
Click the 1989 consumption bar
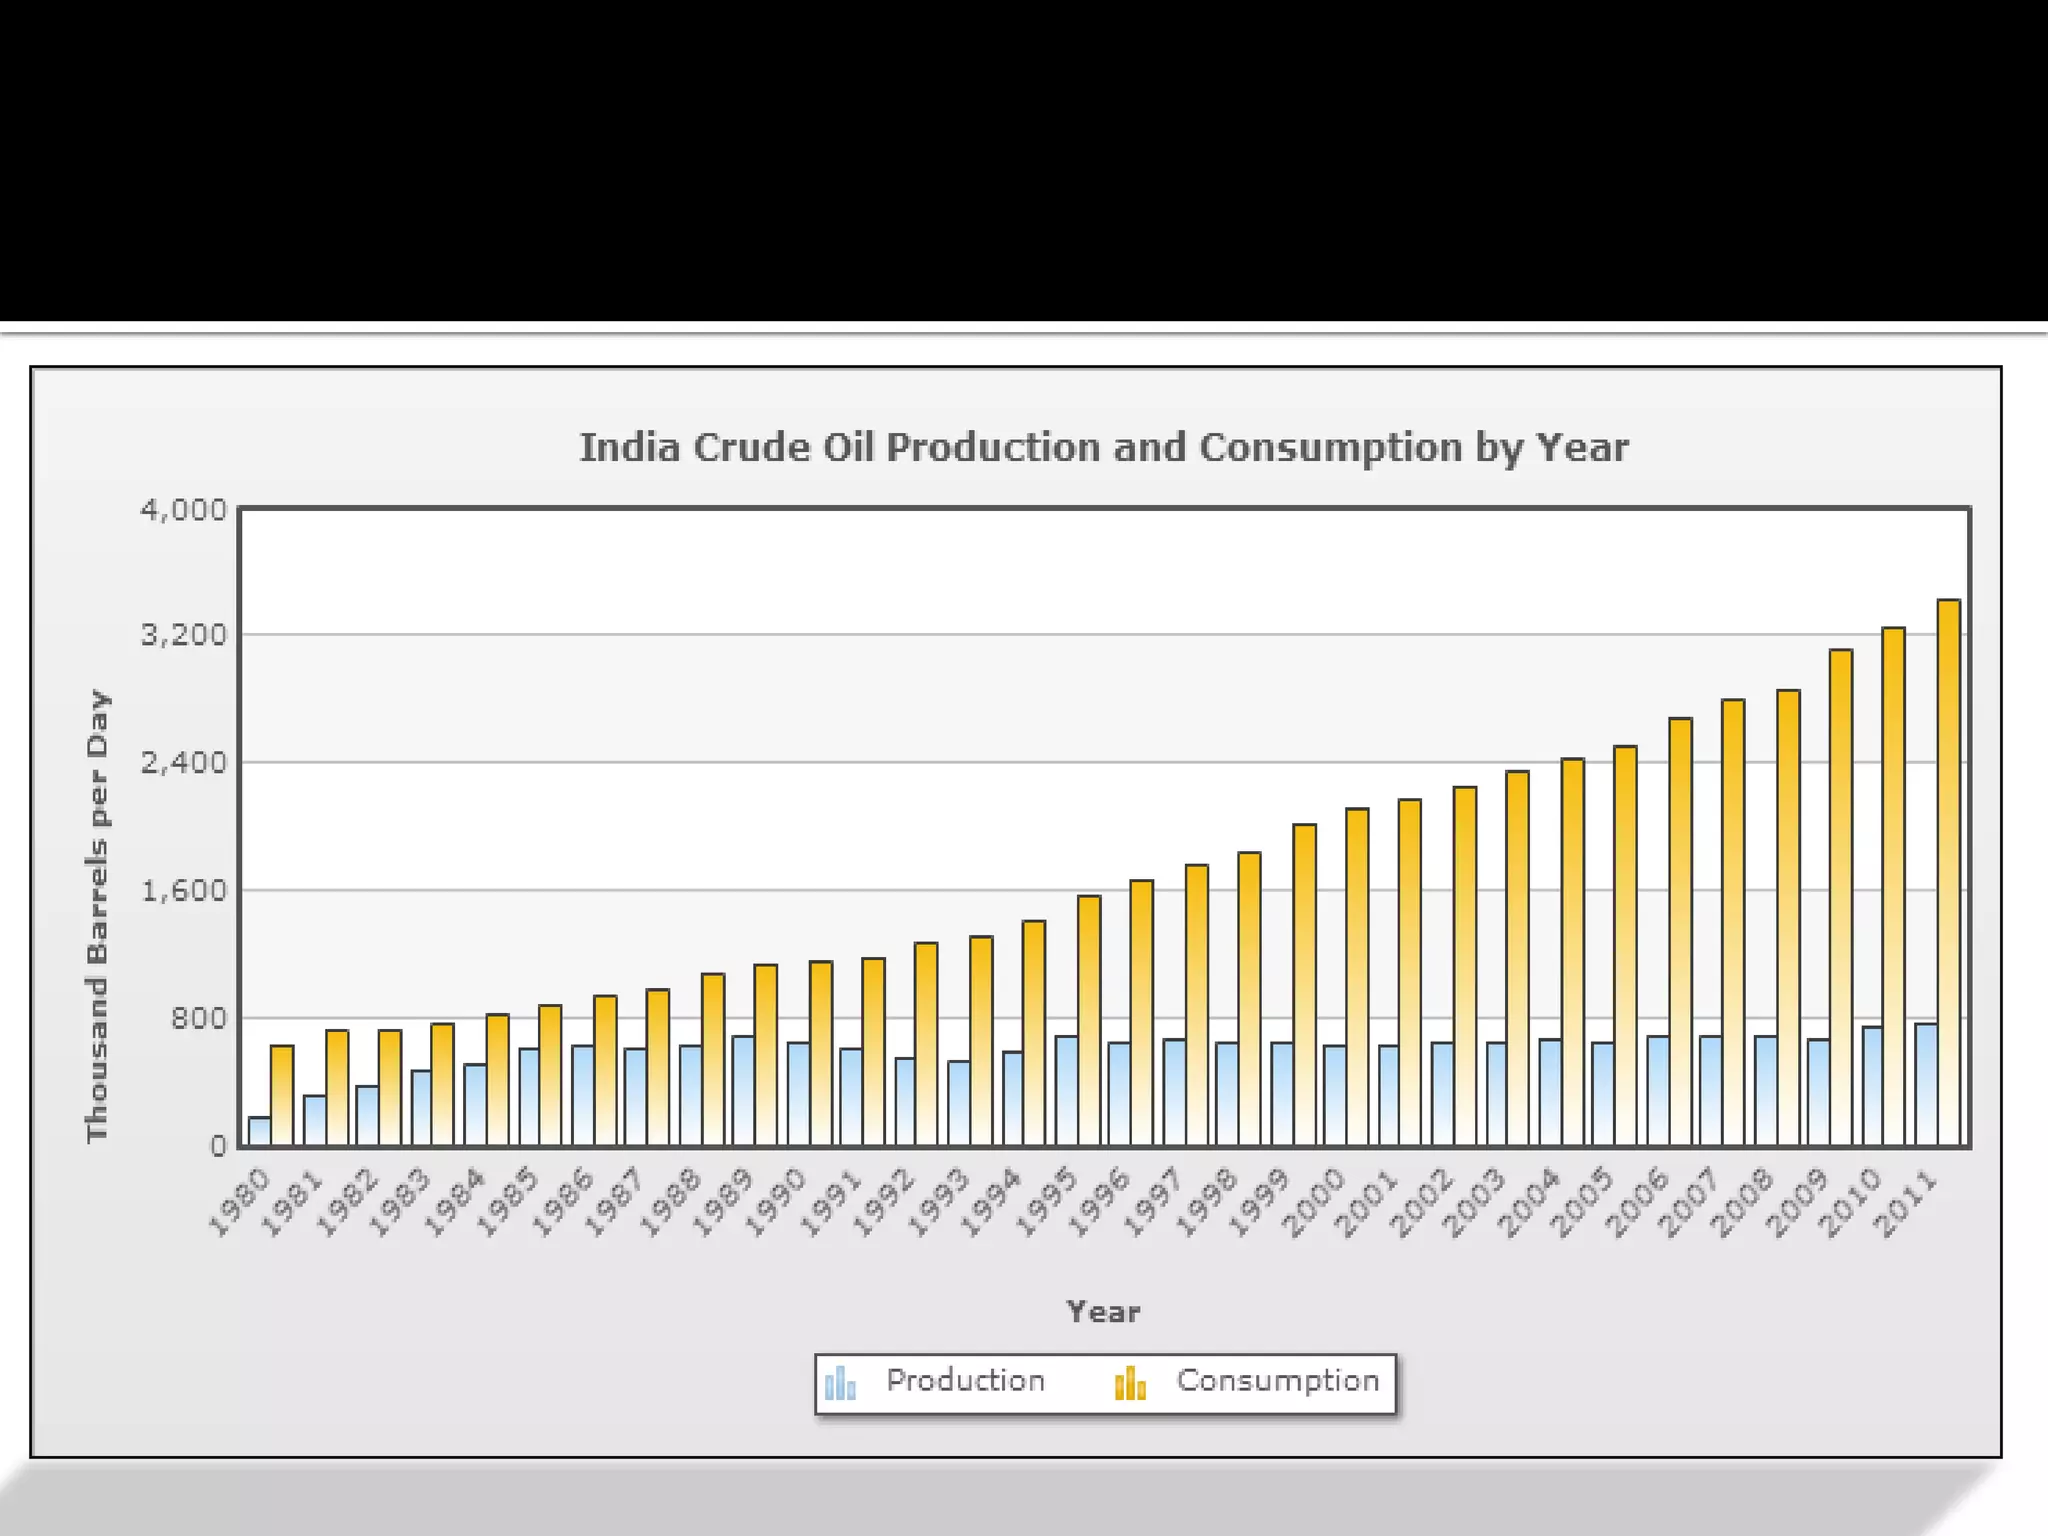766,1054
